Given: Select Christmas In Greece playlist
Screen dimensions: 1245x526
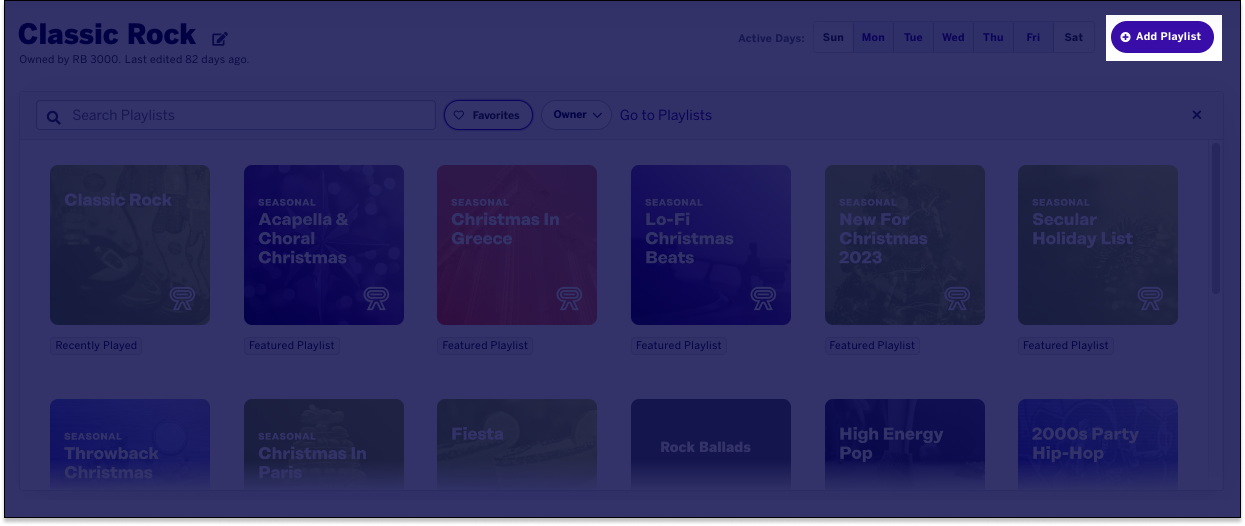Looking at the screenshot, I should [517, 245].
